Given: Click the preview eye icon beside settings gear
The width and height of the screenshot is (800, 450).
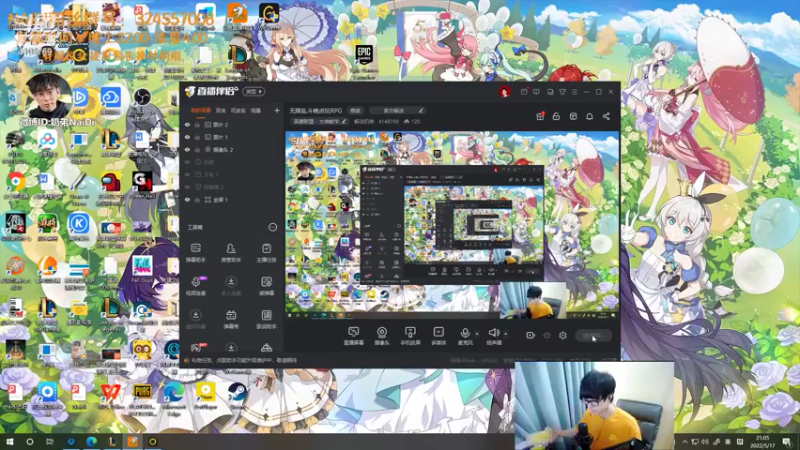Looking at the screenshot, I should (x=547, y=335).
